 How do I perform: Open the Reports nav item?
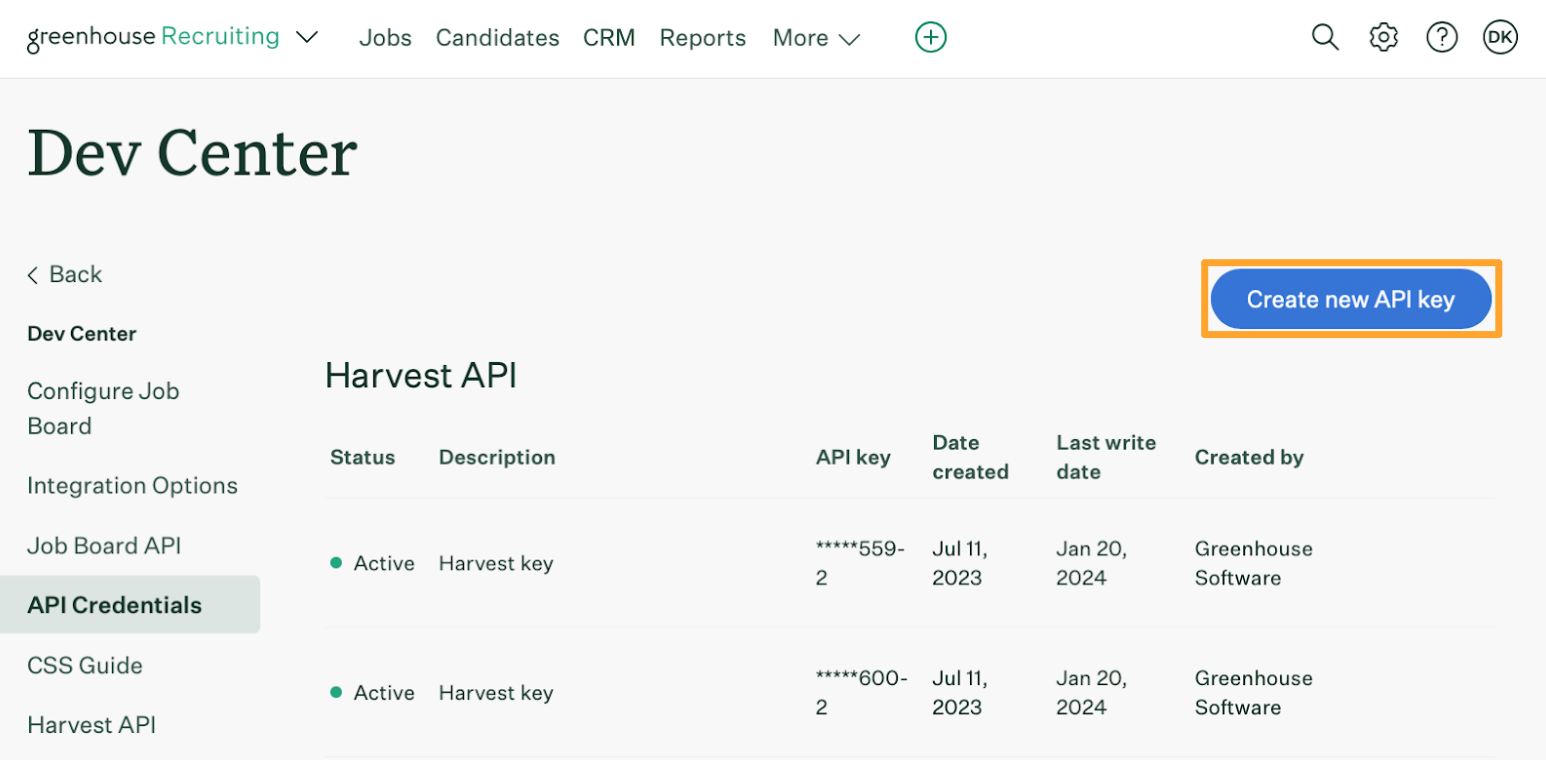coord(702,38)
